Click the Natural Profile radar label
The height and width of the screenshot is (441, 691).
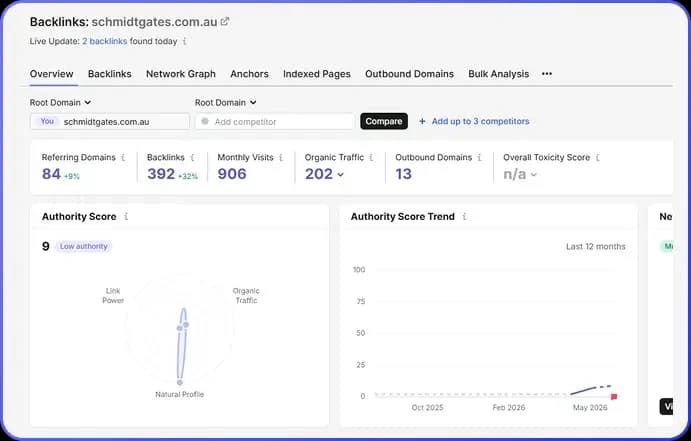pos(180,395)
